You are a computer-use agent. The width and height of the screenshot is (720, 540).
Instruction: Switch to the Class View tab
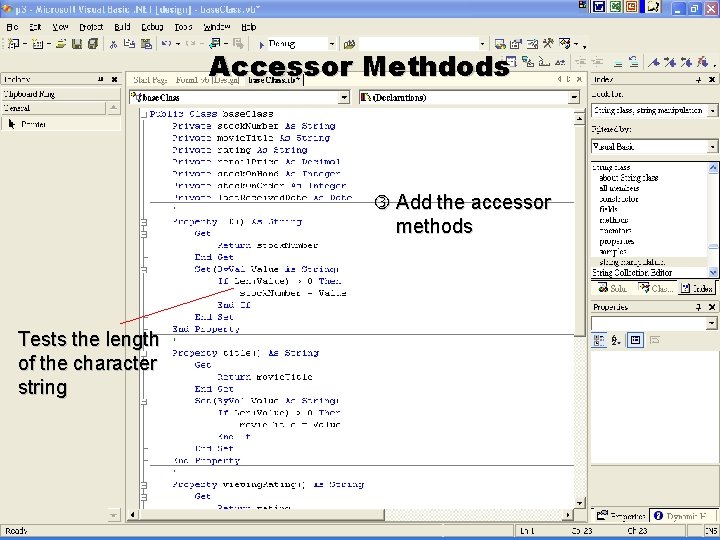pyautogui.click(x=656, y=288)
